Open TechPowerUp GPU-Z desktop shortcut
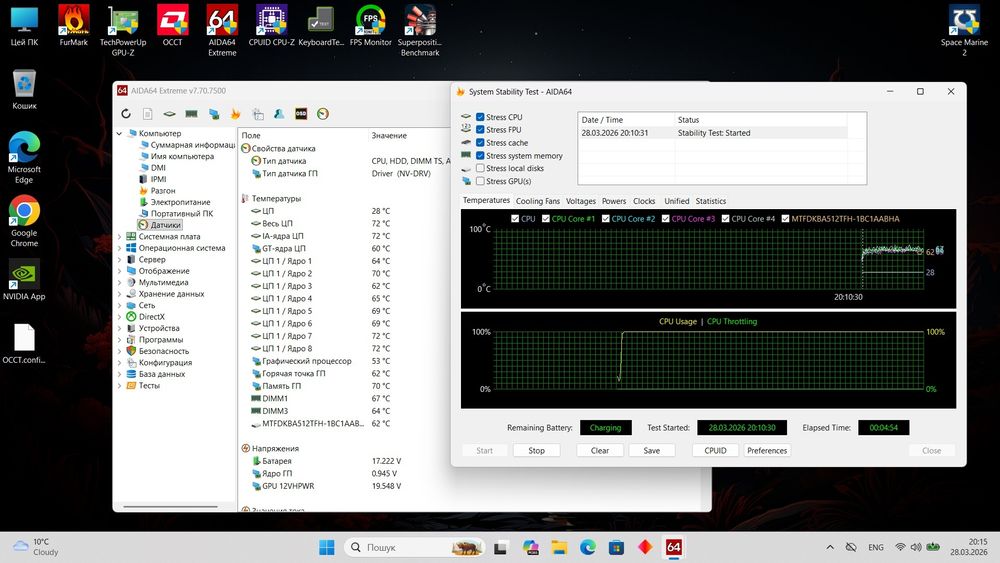1000x563 pixels. coord(122,30)
